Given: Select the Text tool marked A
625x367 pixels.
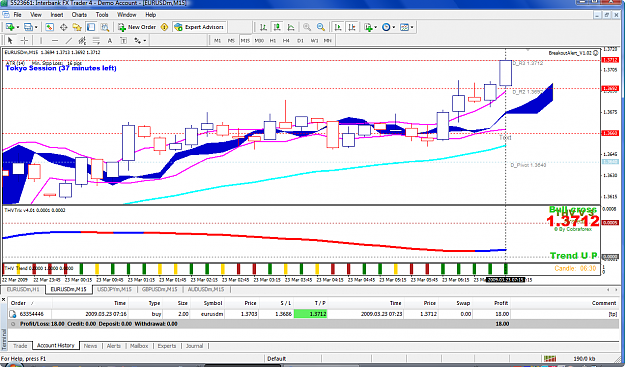Looking at the screenshot, I should point(110,40).
